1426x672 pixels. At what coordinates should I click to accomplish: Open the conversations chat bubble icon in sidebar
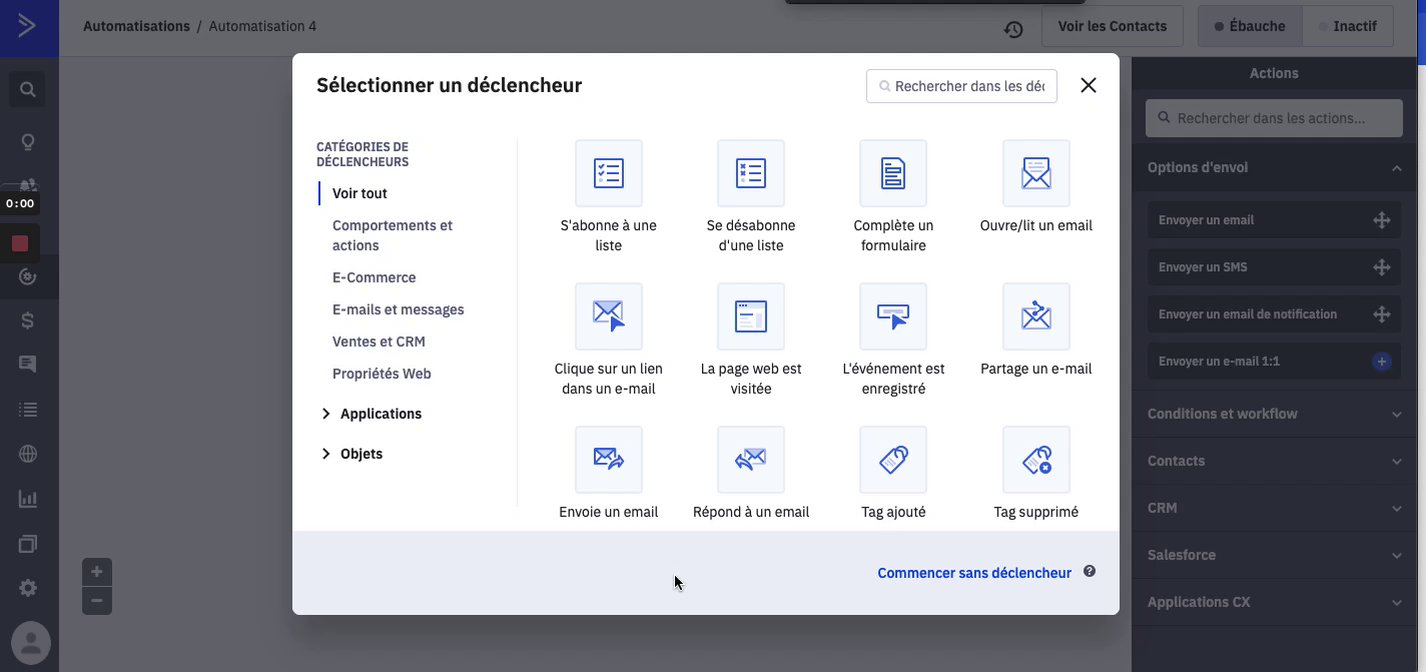[28, 364]
